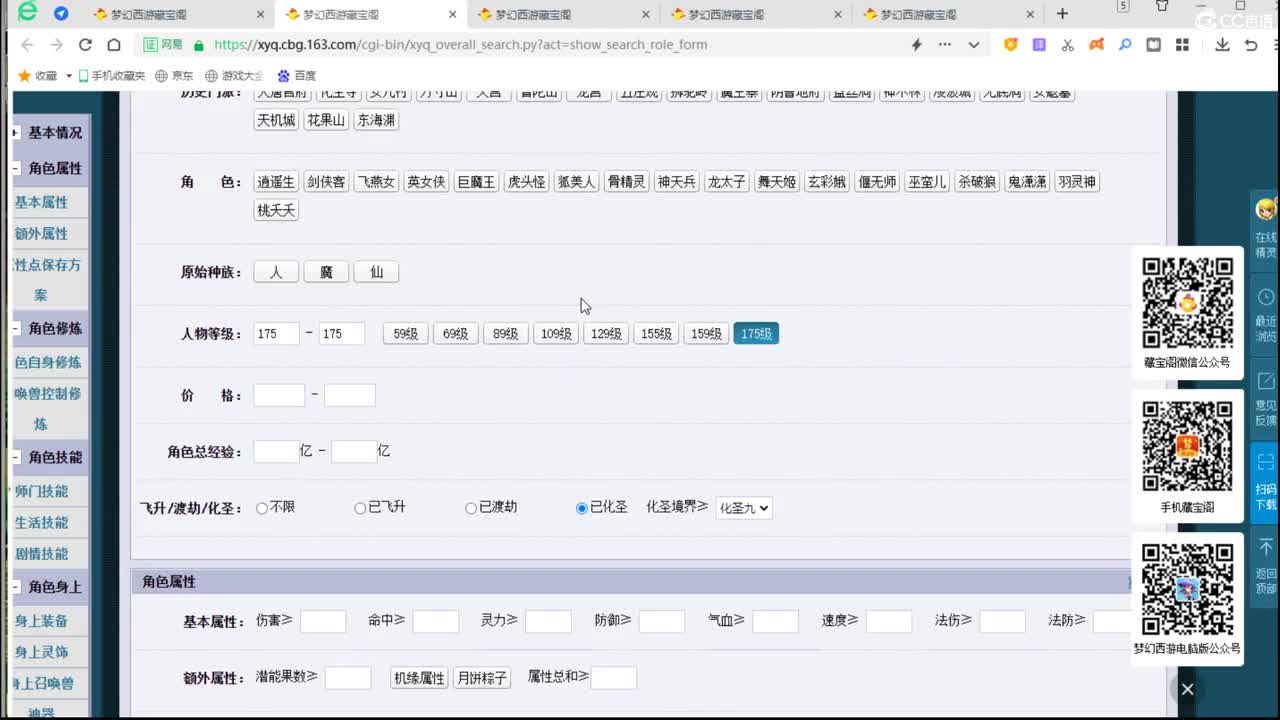This screenshot has width=1280, height=720.
Task: Choose the 魔 race button
Action: click(x=326, y=272)
